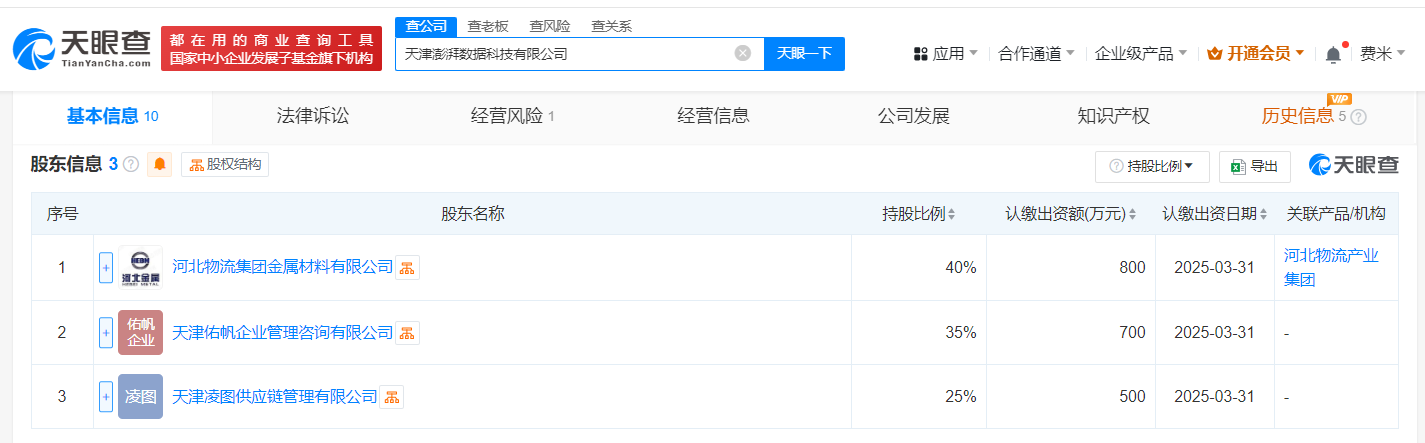Click the 股东名称 column header
This screenshot has height=443, width=1425.
pyautogui.click(x=472, y=214)
